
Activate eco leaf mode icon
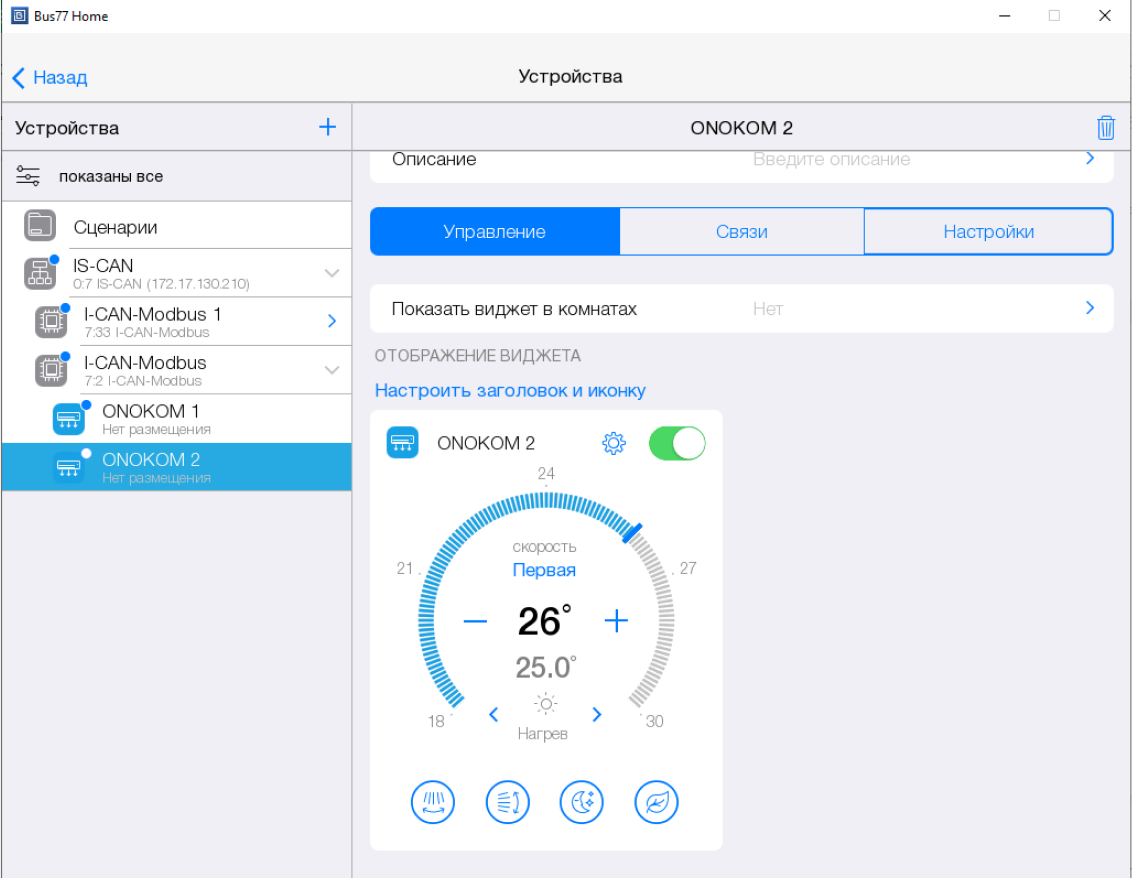pyautogui.click(x=656, y=802)
